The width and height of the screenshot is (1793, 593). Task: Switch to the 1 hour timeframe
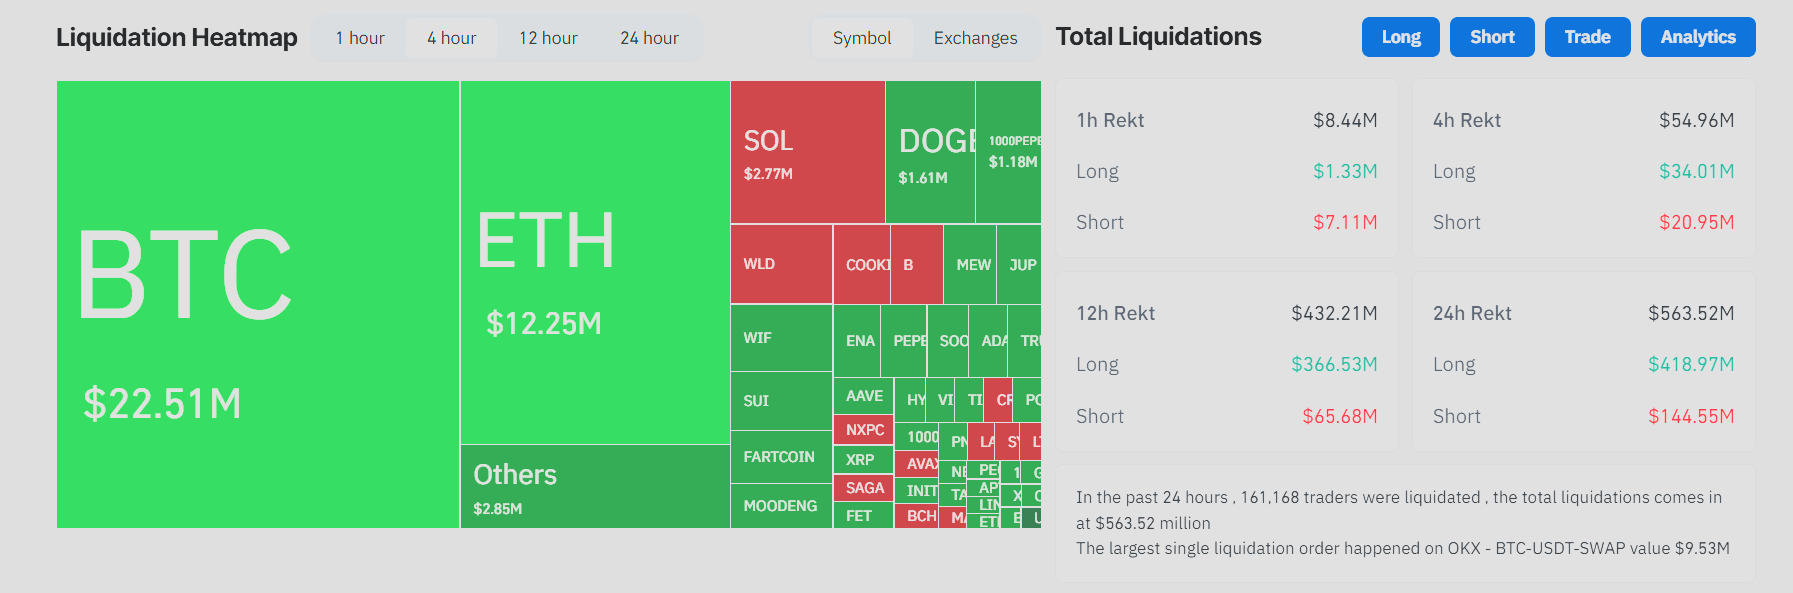(358, 37)
